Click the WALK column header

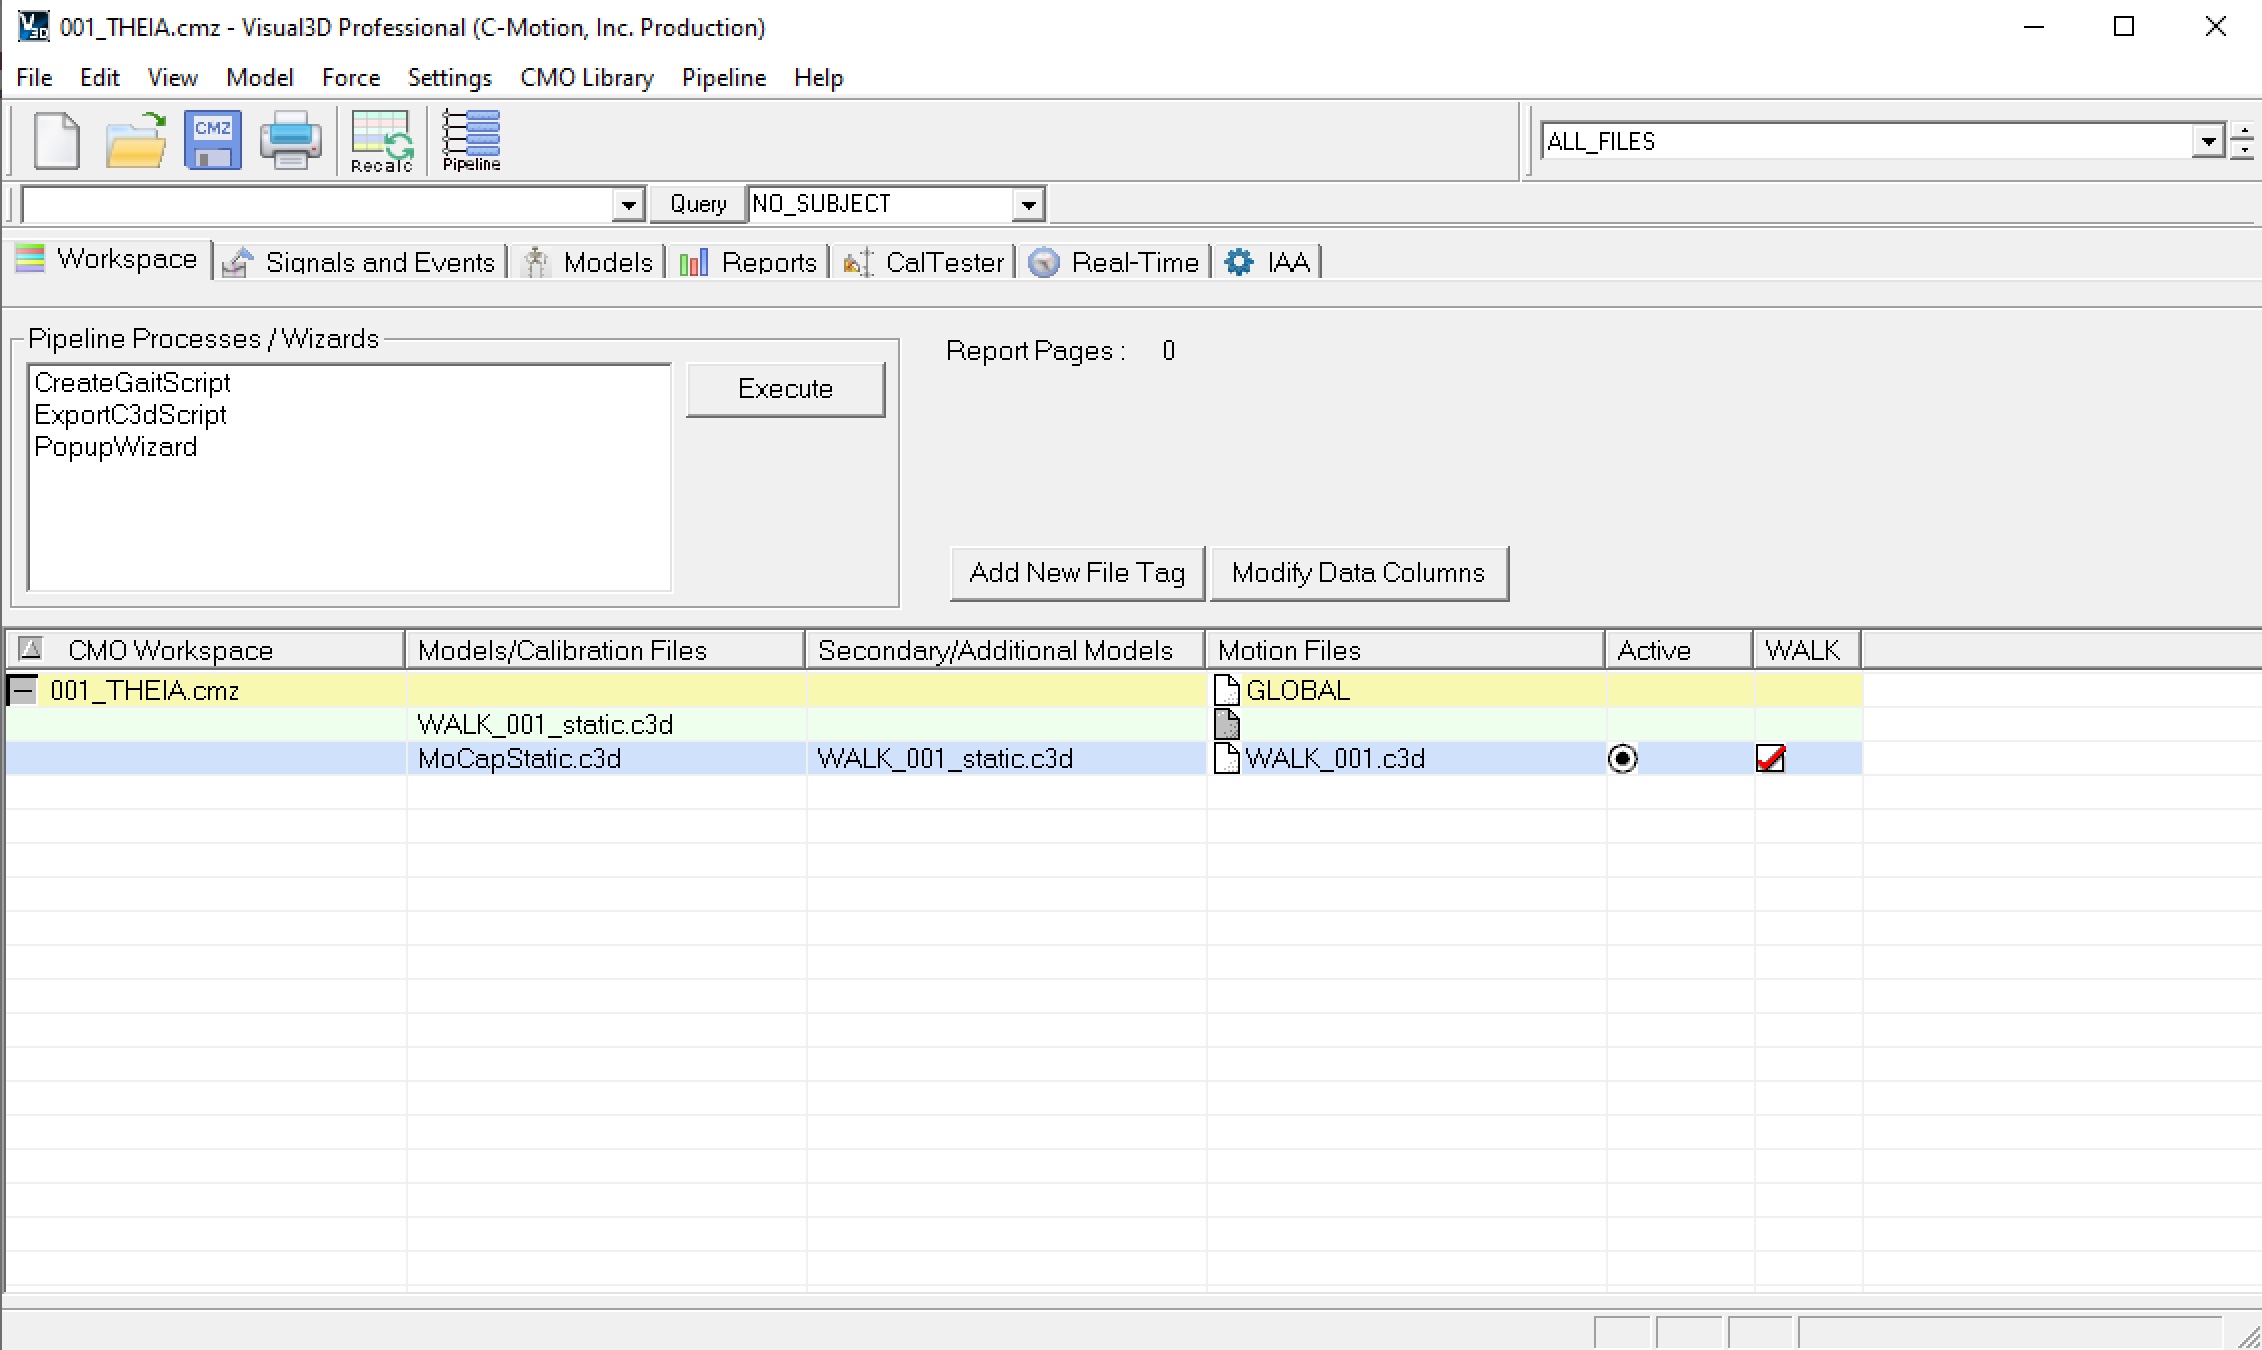pyautogui.click(x=1807, y=650)
